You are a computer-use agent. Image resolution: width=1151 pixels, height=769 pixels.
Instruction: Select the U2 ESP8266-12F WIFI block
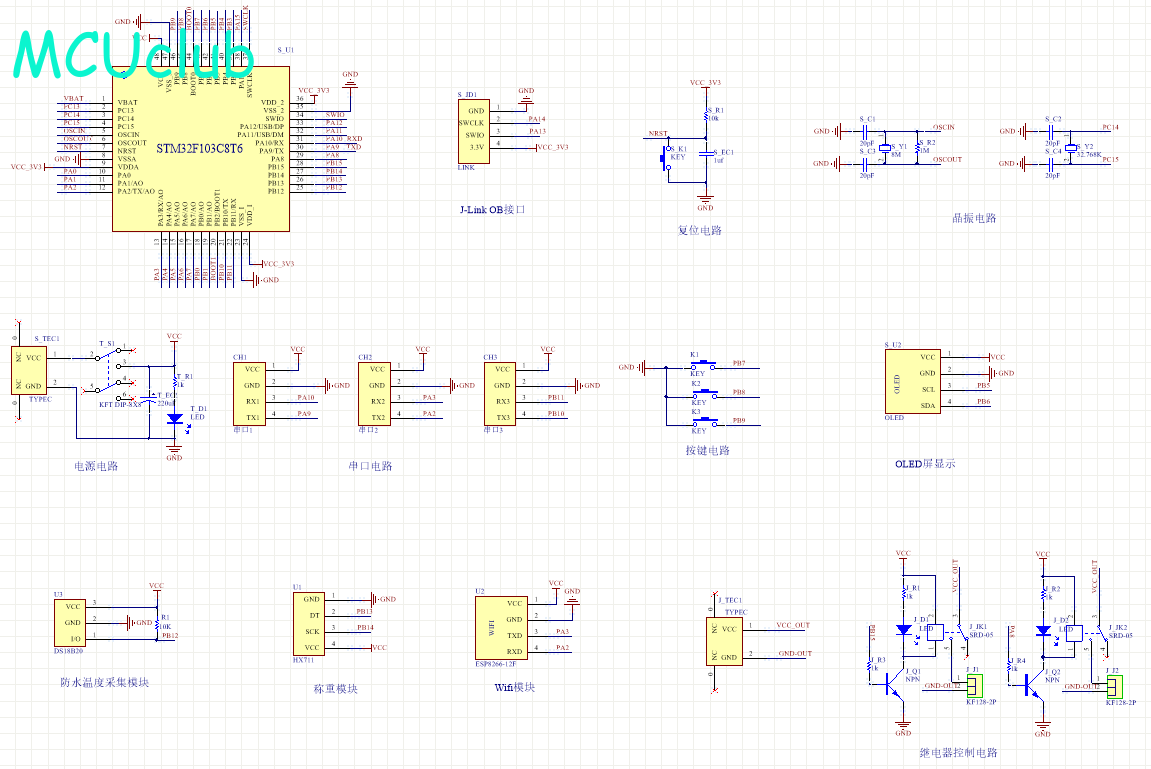pos(501,628)
